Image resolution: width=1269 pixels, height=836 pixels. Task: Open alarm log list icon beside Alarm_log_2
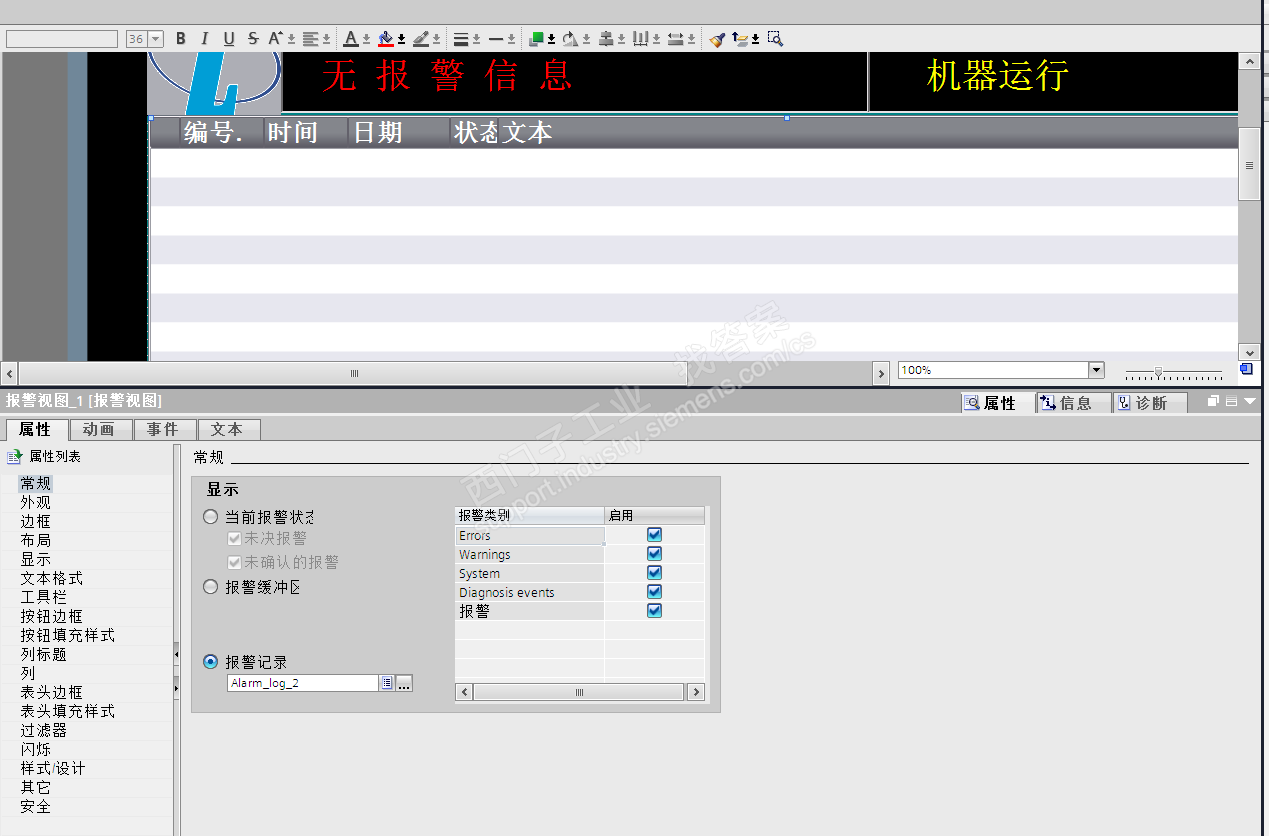(386, 683)
